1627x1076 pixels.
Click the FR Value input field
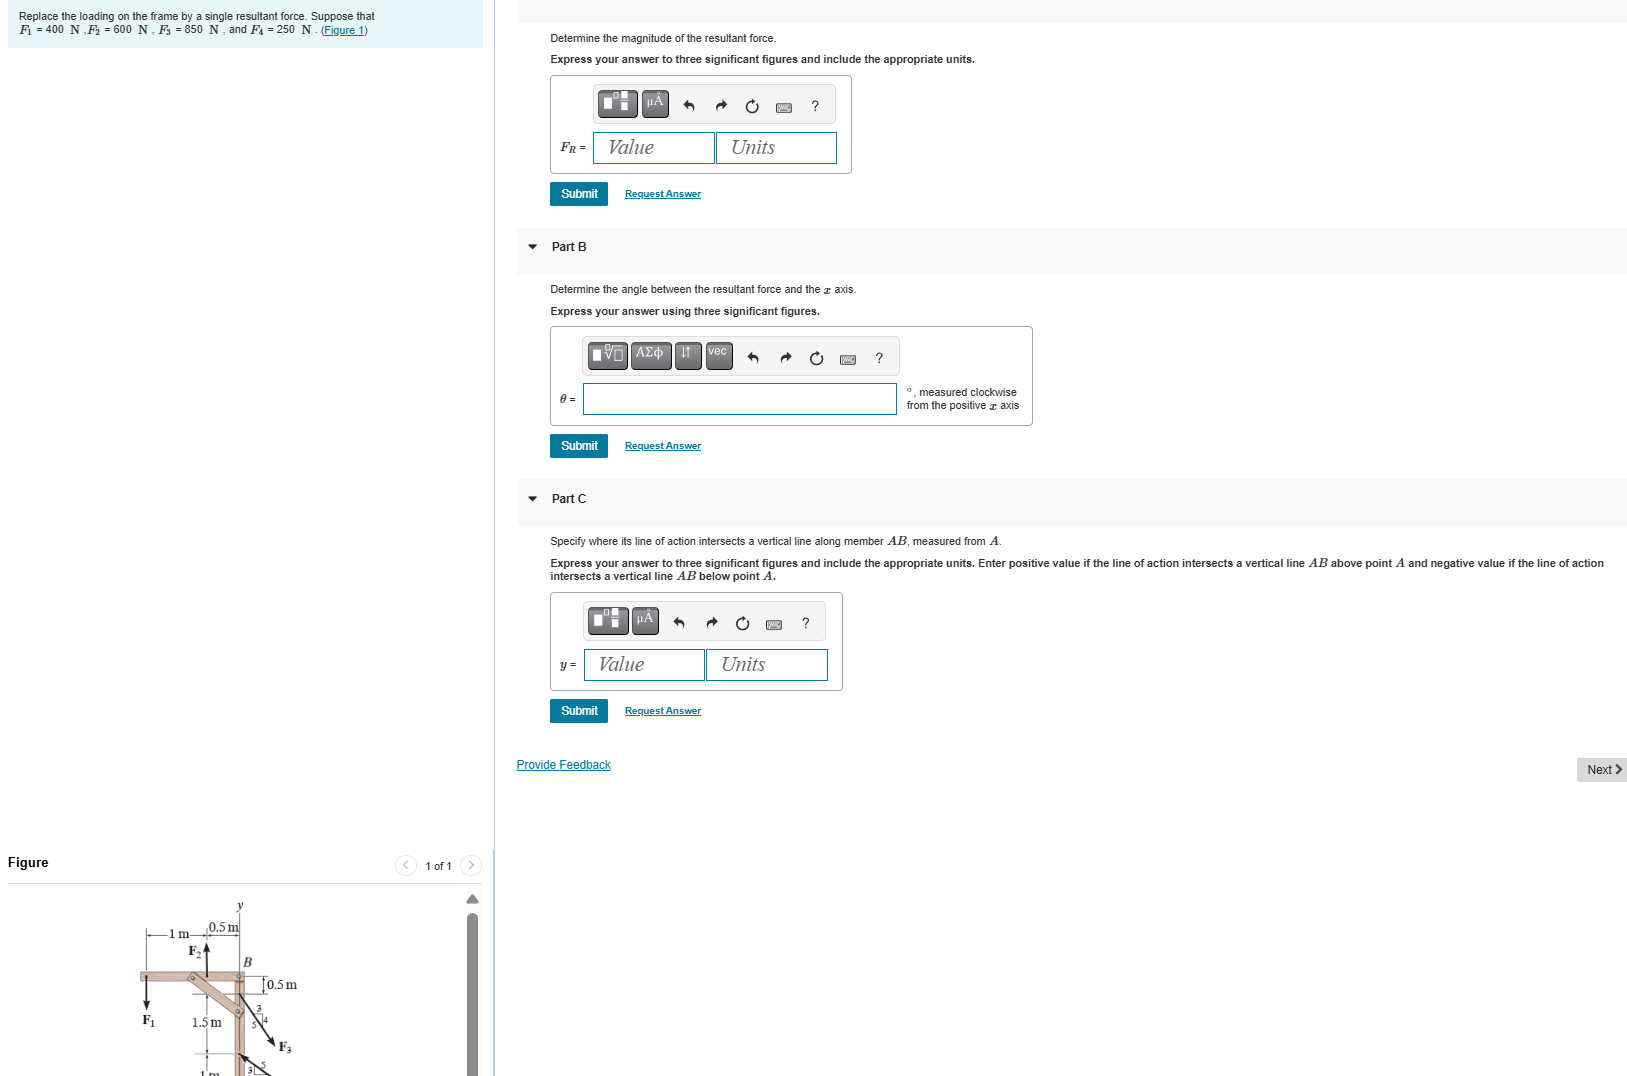pyautogui.click(x=654, y=148)
